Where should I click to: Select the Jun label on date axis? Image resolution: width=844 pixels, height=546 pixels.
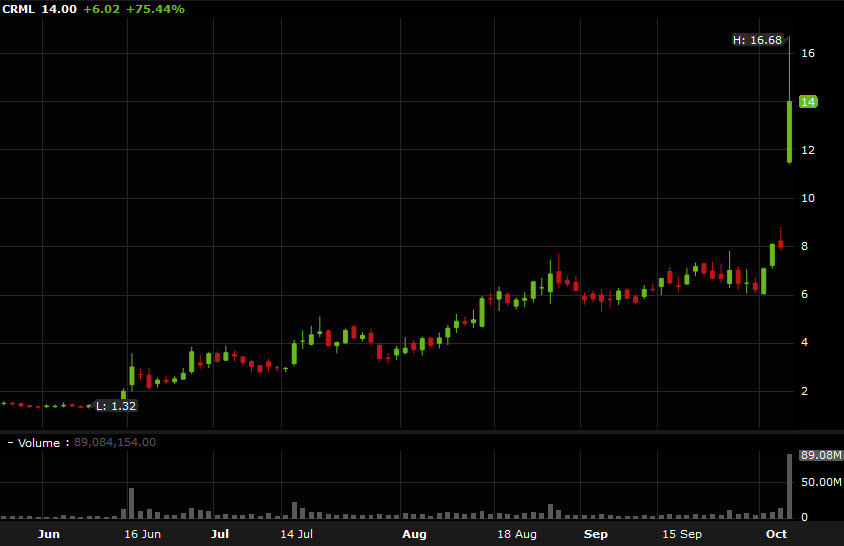(x=49, y=534)
